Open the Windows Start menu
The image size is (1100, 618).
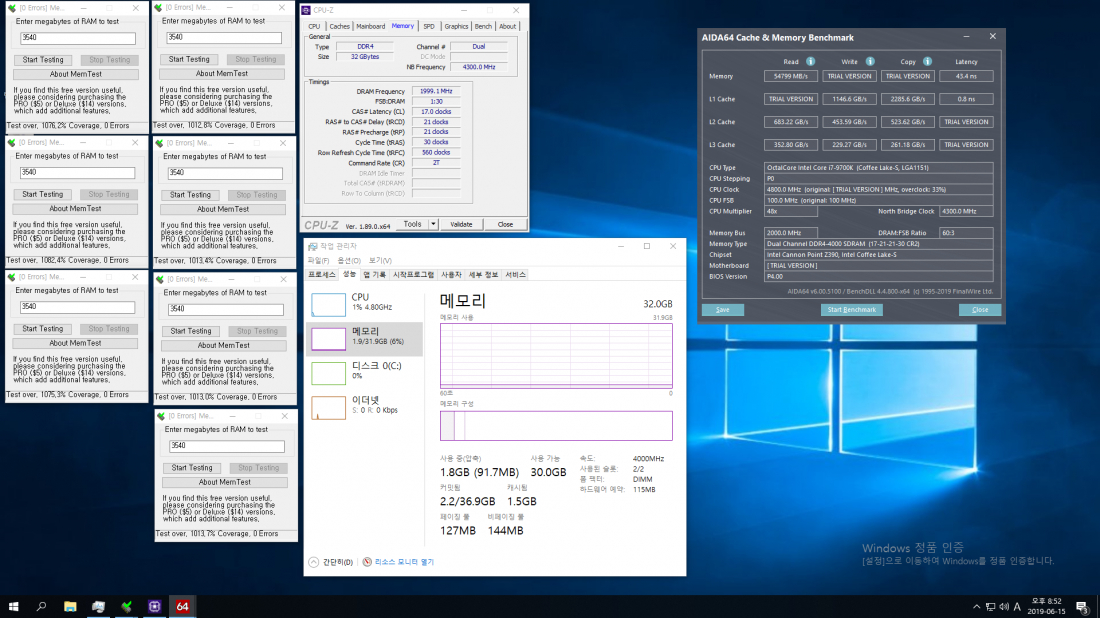click(x=13, y=606)
